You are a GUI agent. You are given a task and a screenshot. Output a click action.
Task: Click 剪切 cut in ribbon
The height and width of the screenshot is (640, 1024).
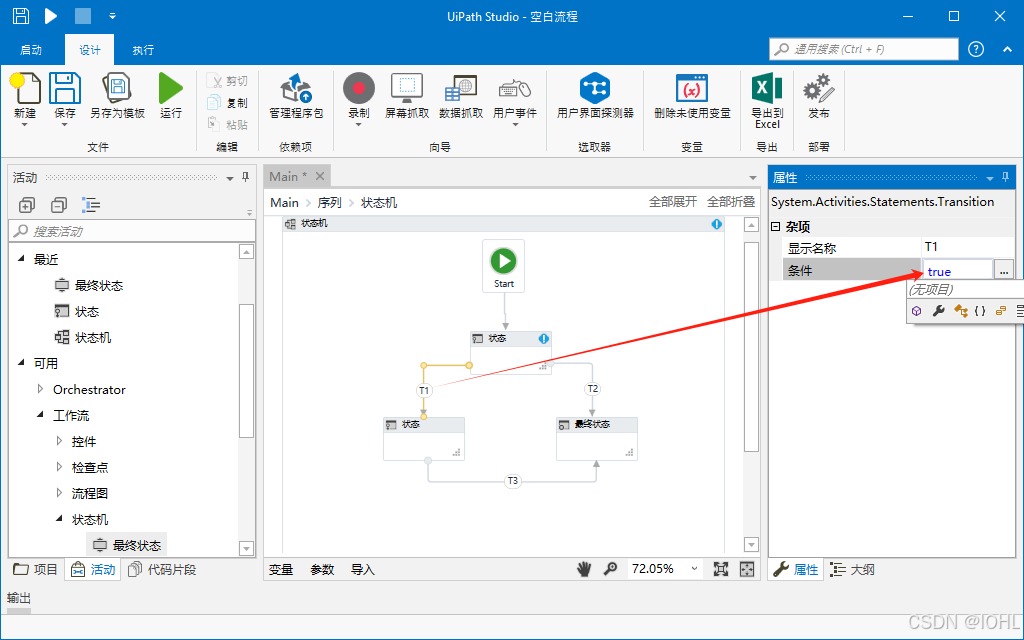[x=227, y=81]
